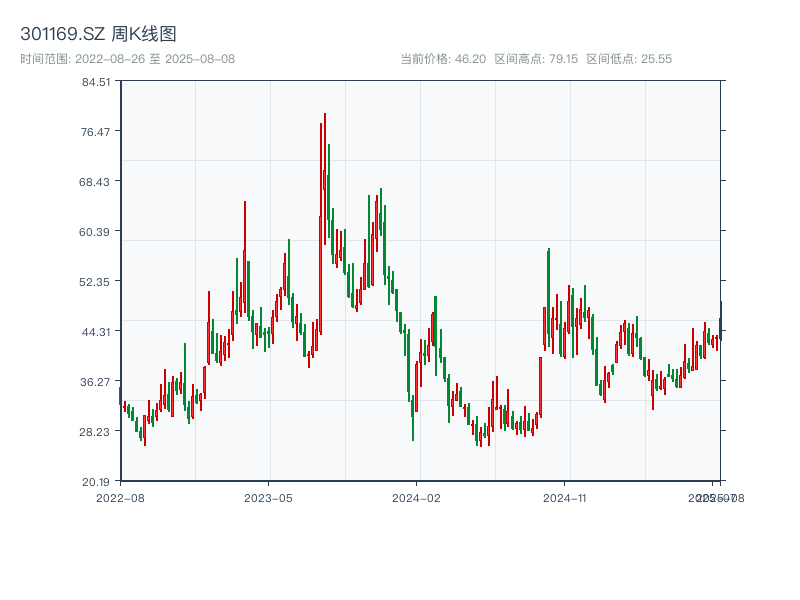Click the 20.19 y-axis value
This screenshot has height=600, width=800.
click(96, 481)
